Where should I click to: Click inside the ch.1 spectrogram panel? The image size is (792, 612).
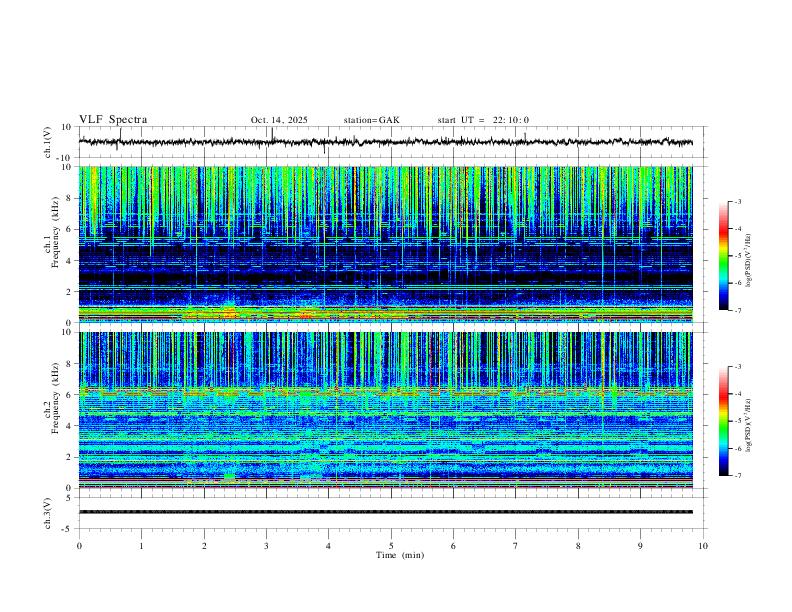tap(386, 244)
